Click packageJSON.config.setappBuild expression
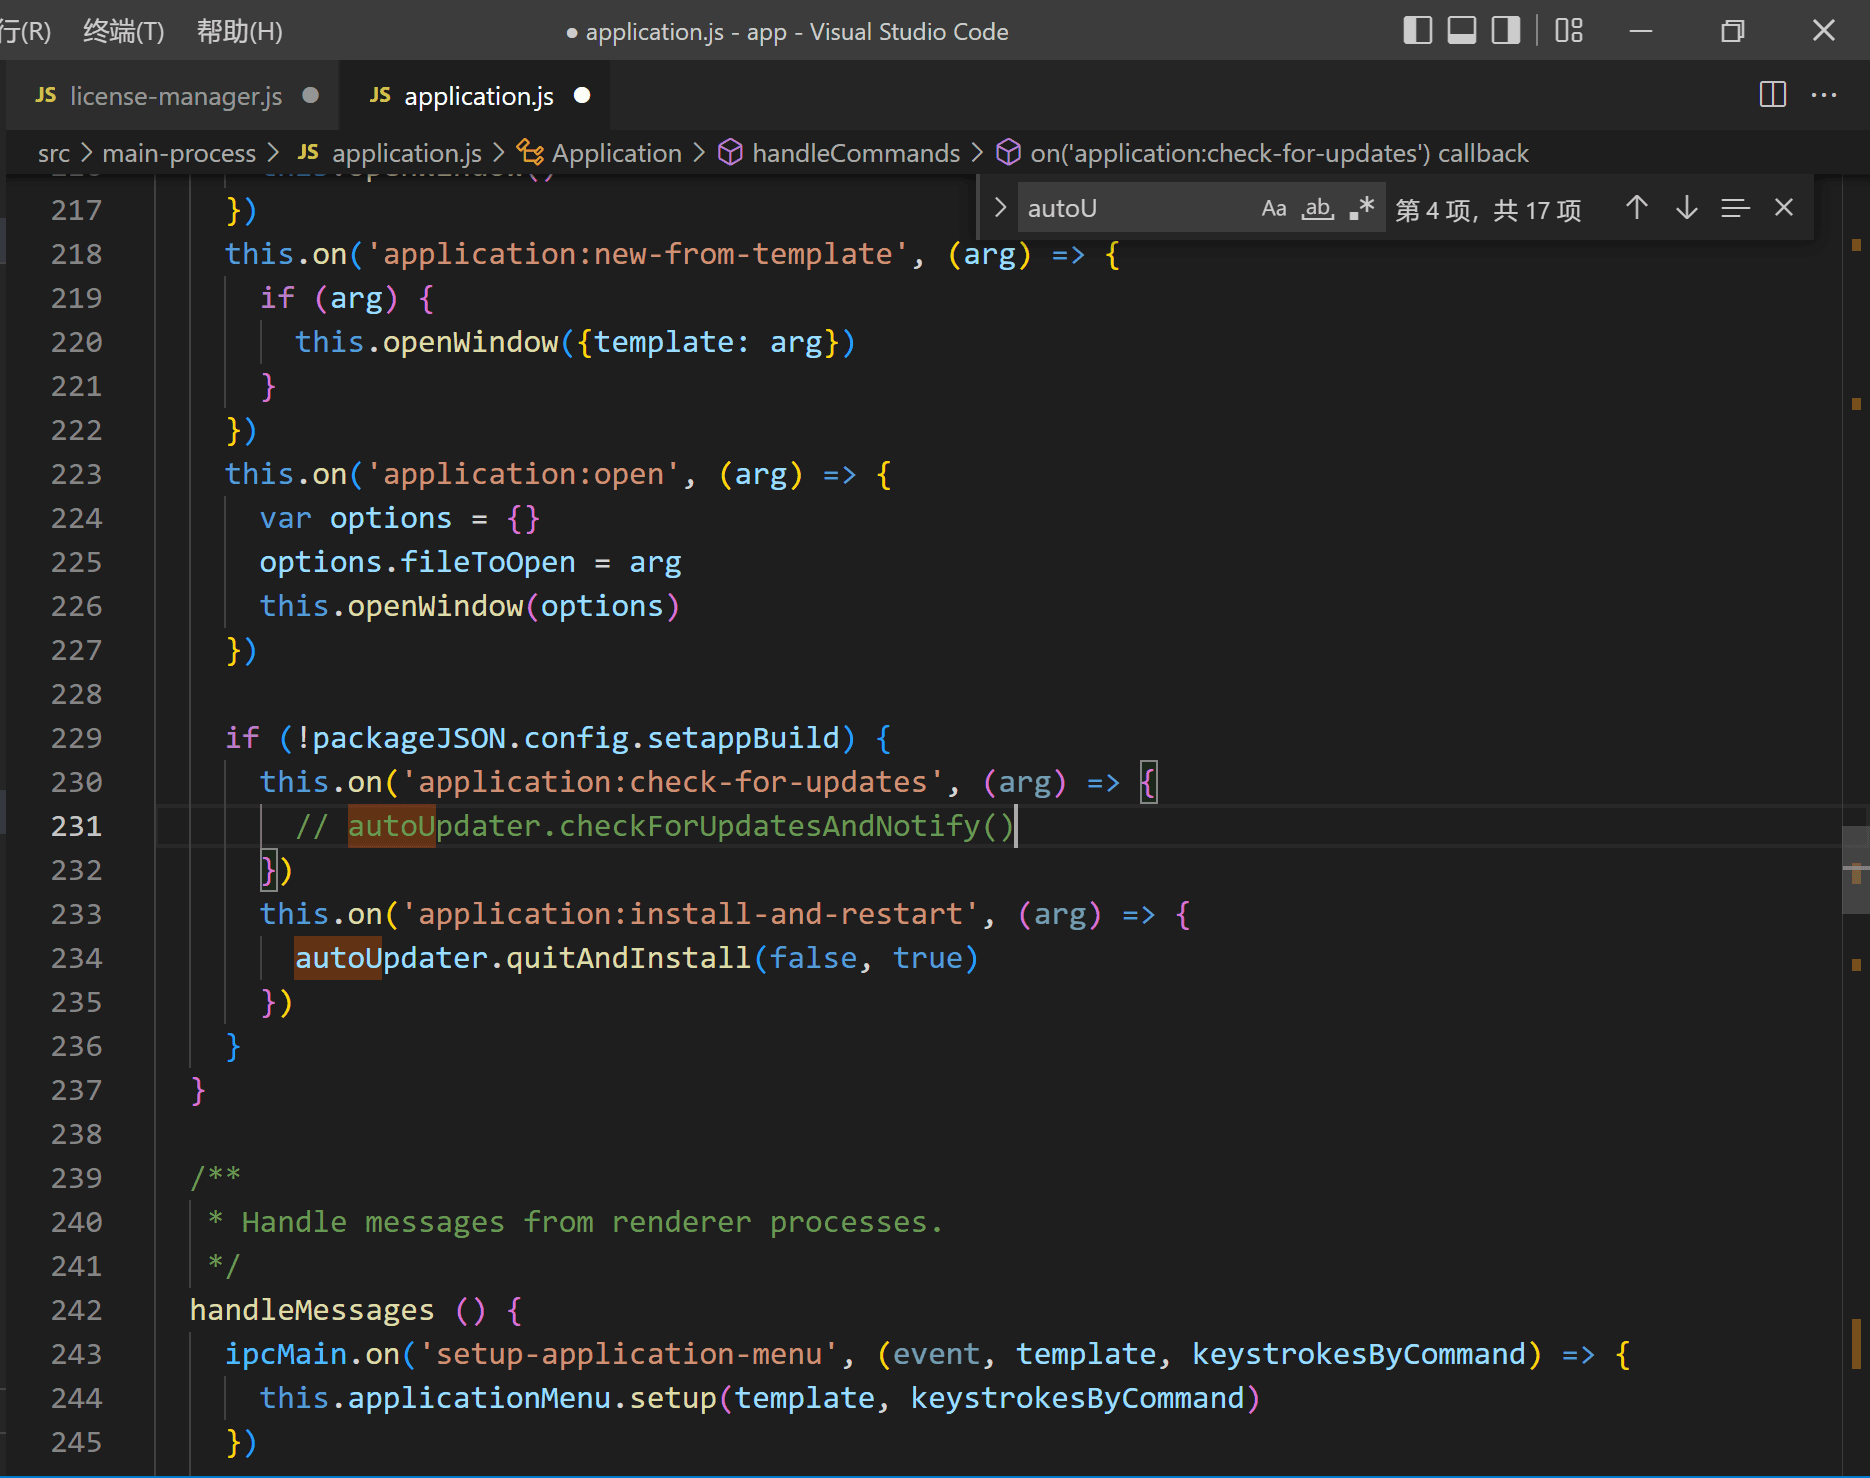This screenshot has height=1478, width=1870. click(x=575, y=738)
